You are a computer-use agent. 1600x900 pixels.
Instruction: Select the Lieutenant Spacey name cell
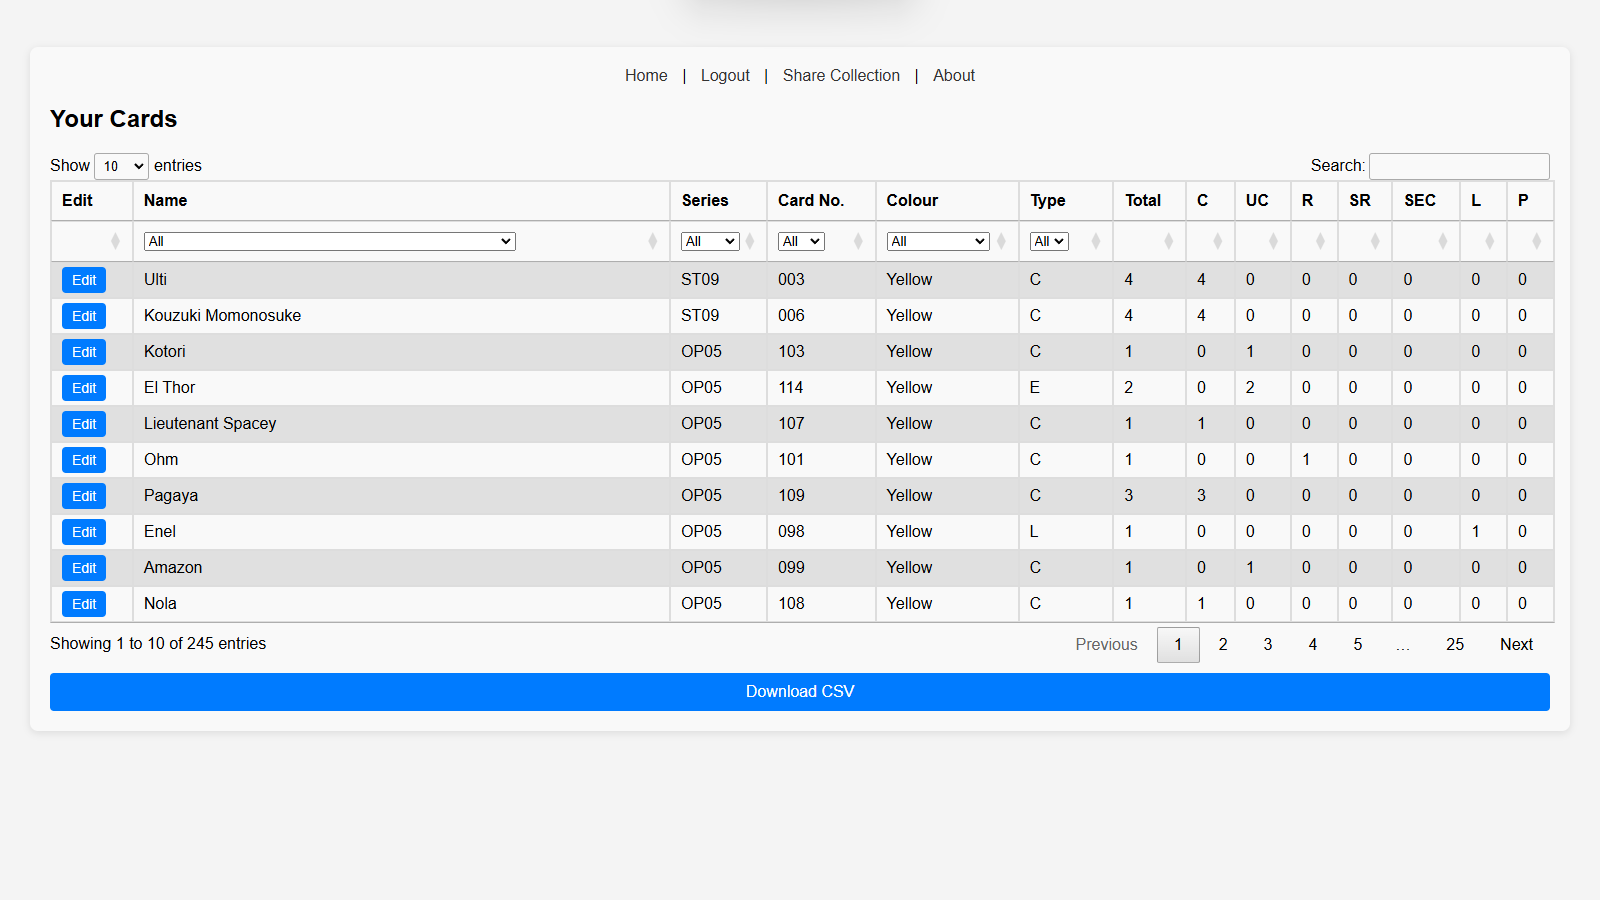tap(401, 424)
